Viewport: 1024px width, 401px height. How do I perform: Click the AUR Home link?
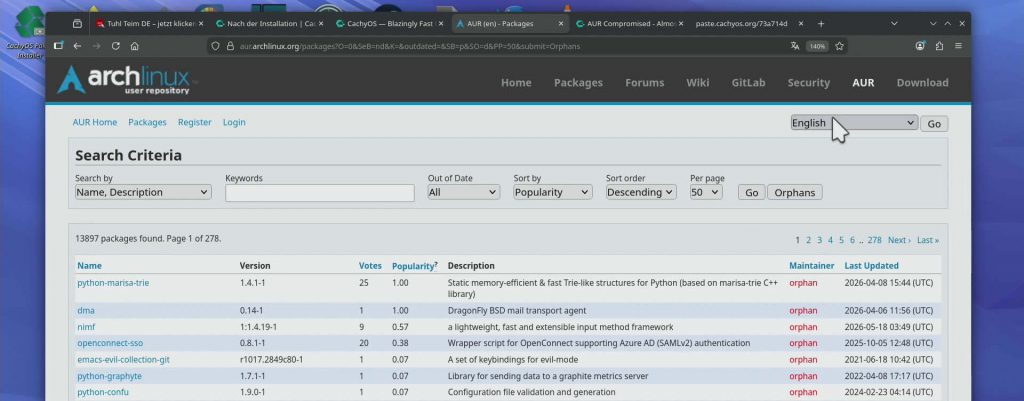click(95, 122)
